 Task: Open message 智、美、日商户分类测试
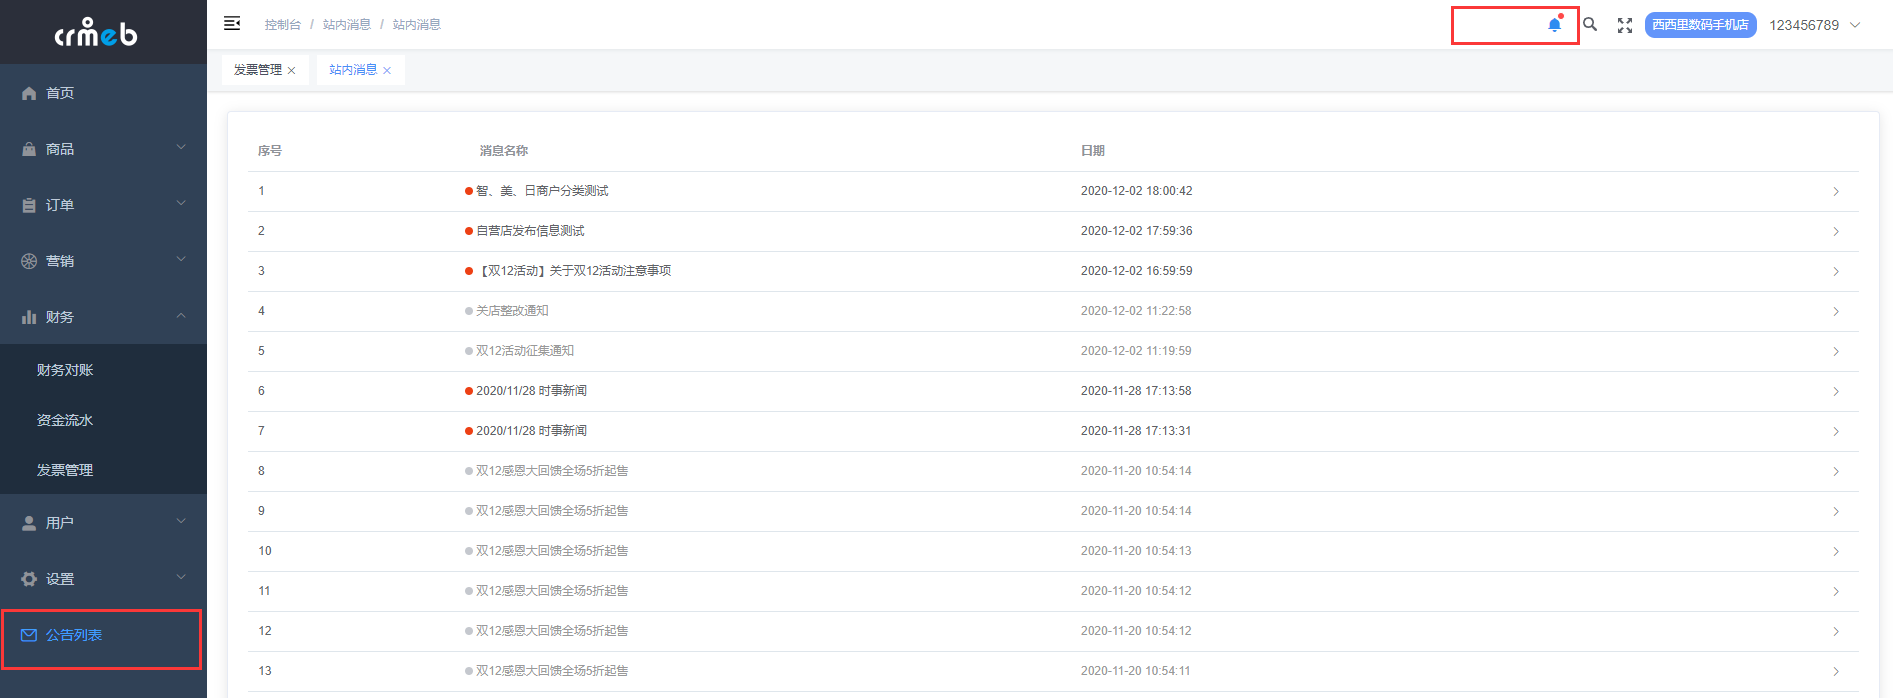(542, 191)
